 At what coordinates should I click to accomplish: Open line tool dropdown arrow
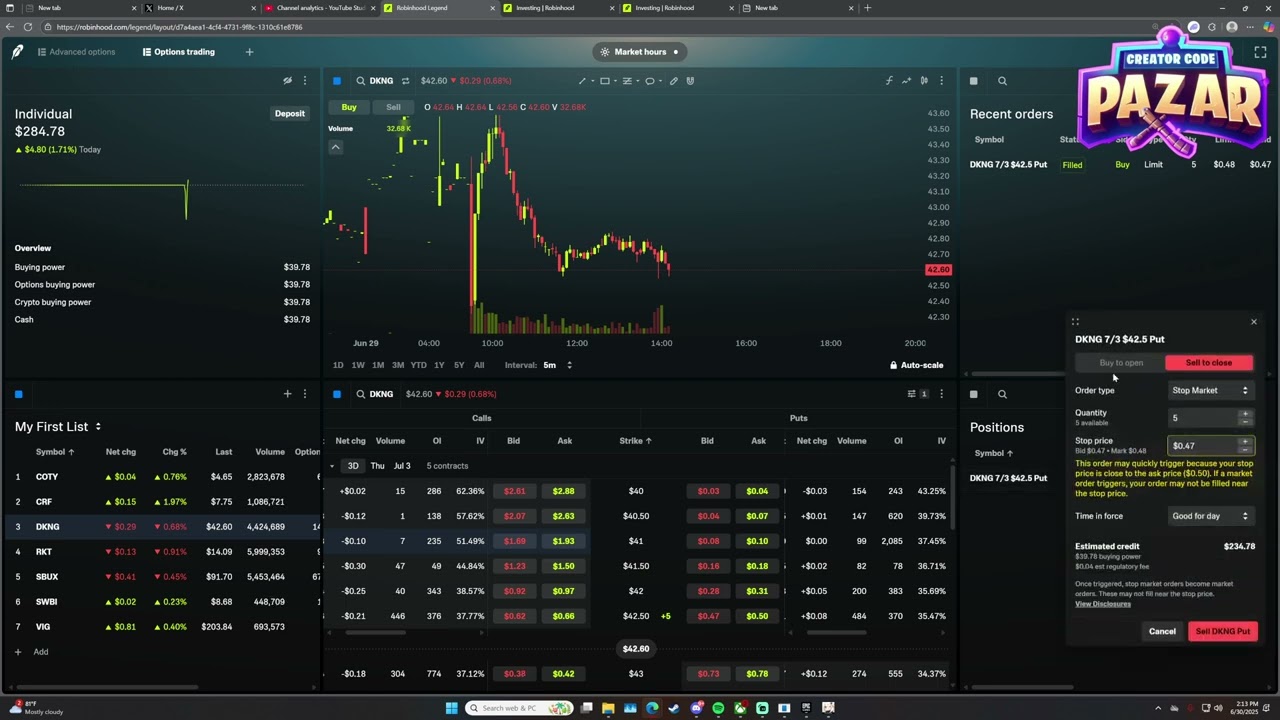coord(593,81)
